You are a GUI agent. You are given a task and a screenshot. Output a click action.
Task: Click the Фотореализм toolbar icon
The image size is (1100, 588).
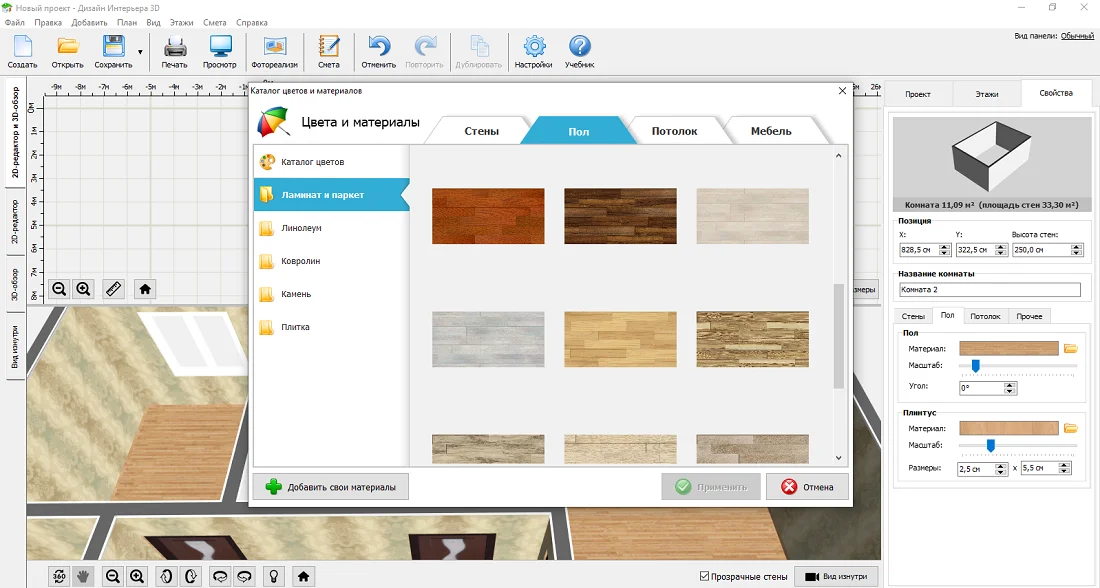274,47
